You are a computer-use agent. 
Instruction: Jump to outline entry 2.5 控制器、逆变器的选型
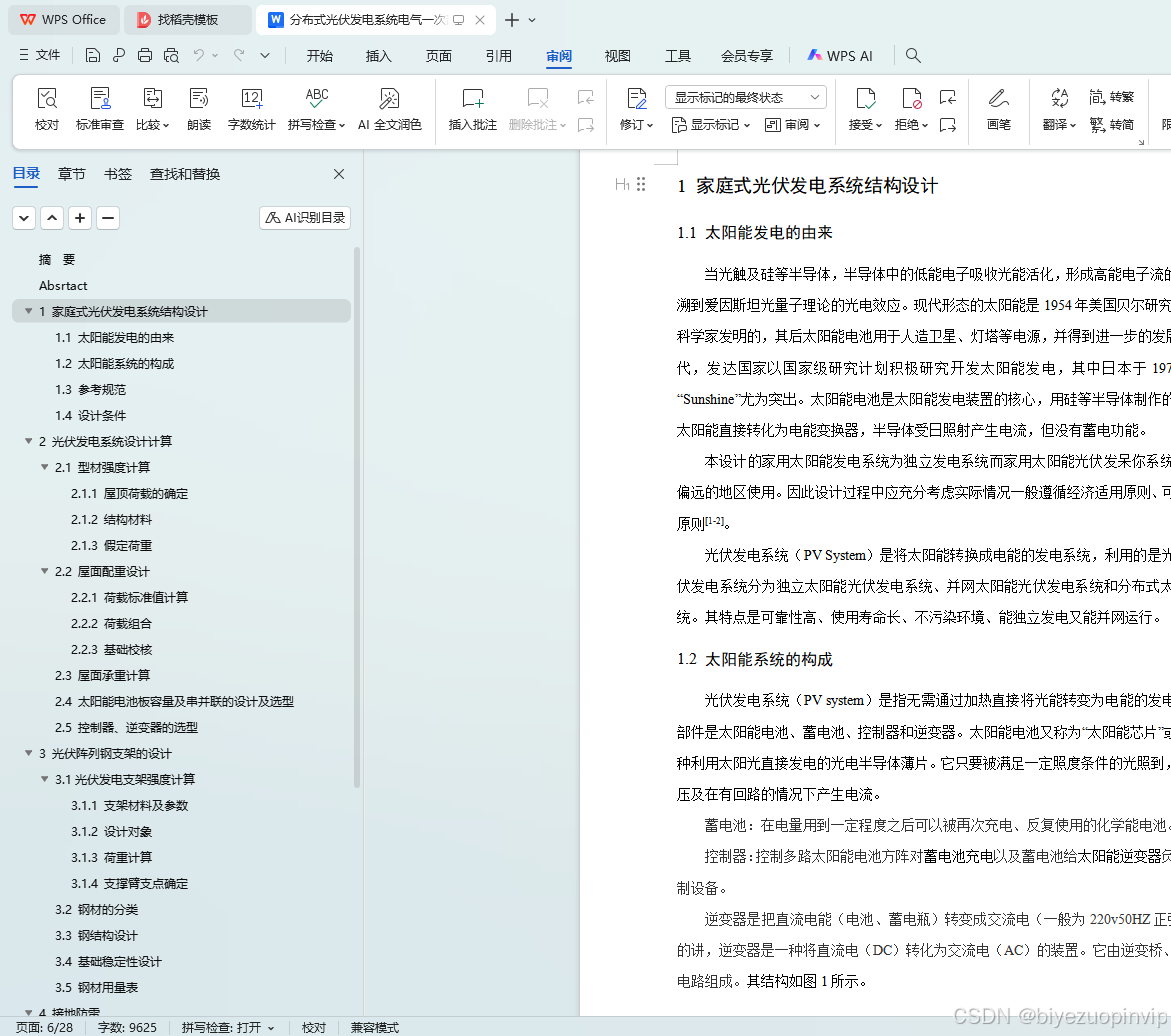coord(126,727)
